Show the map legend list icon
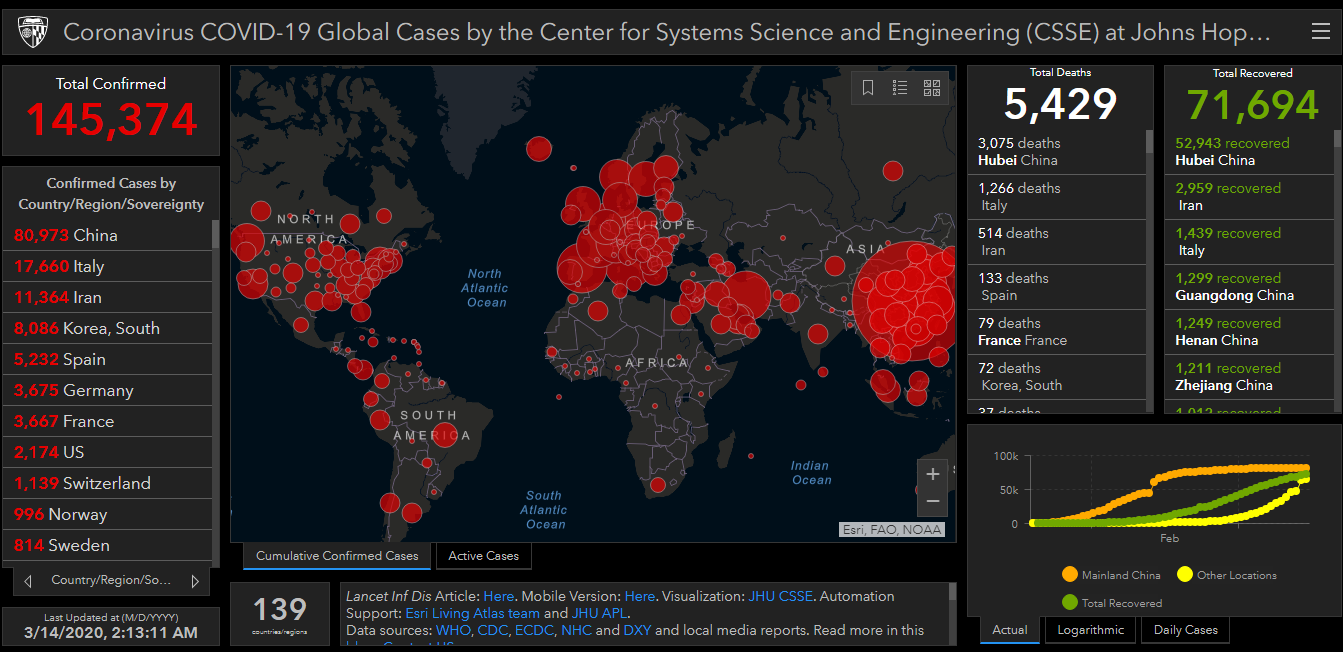1343x652 pixels. 900,88
